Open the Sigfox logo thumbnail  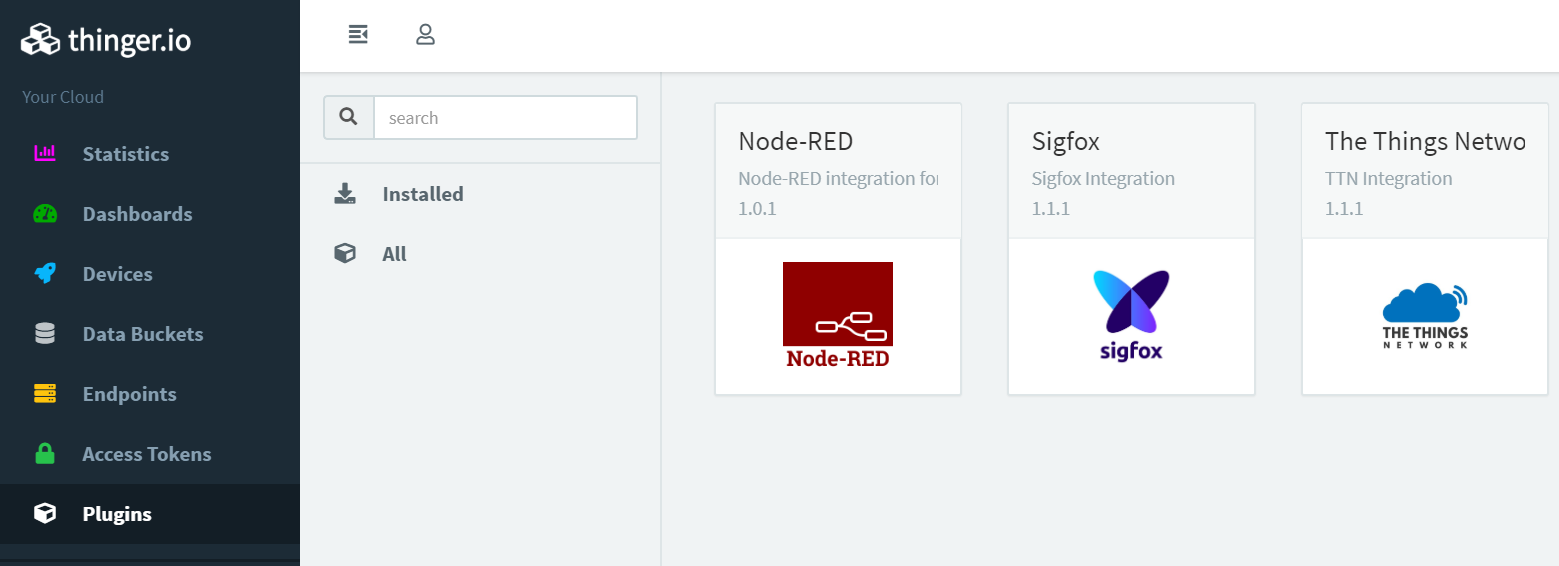click(1131, 316)
